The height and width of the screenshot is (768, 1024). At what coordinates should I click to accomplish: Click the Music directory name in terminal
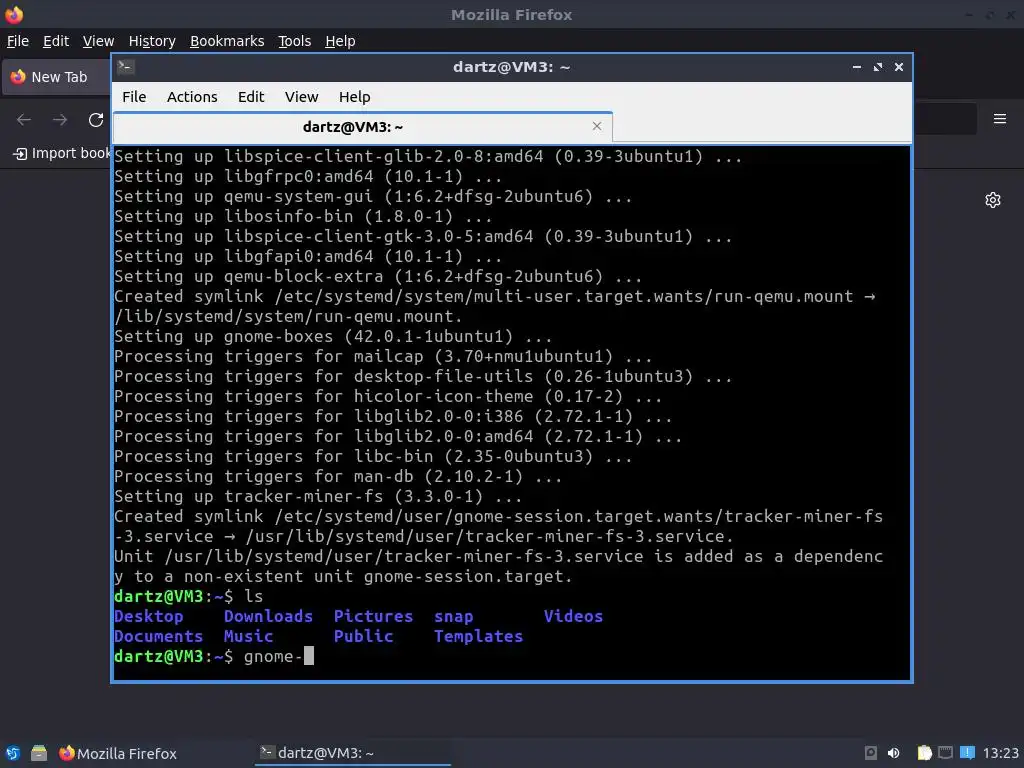point(248,636)
